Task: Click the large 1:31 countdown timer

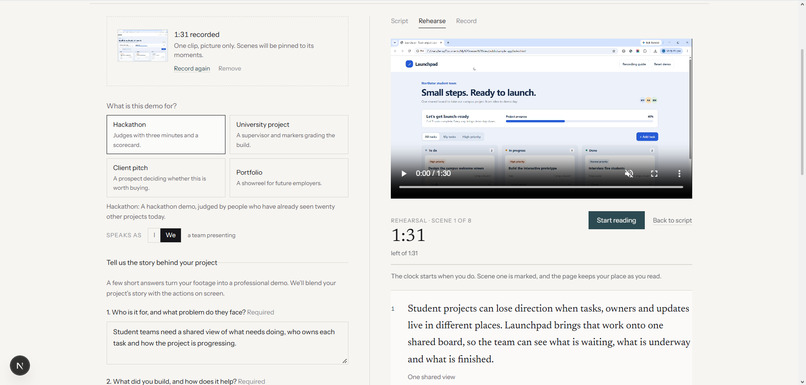Action: click(x=408, y=235)
